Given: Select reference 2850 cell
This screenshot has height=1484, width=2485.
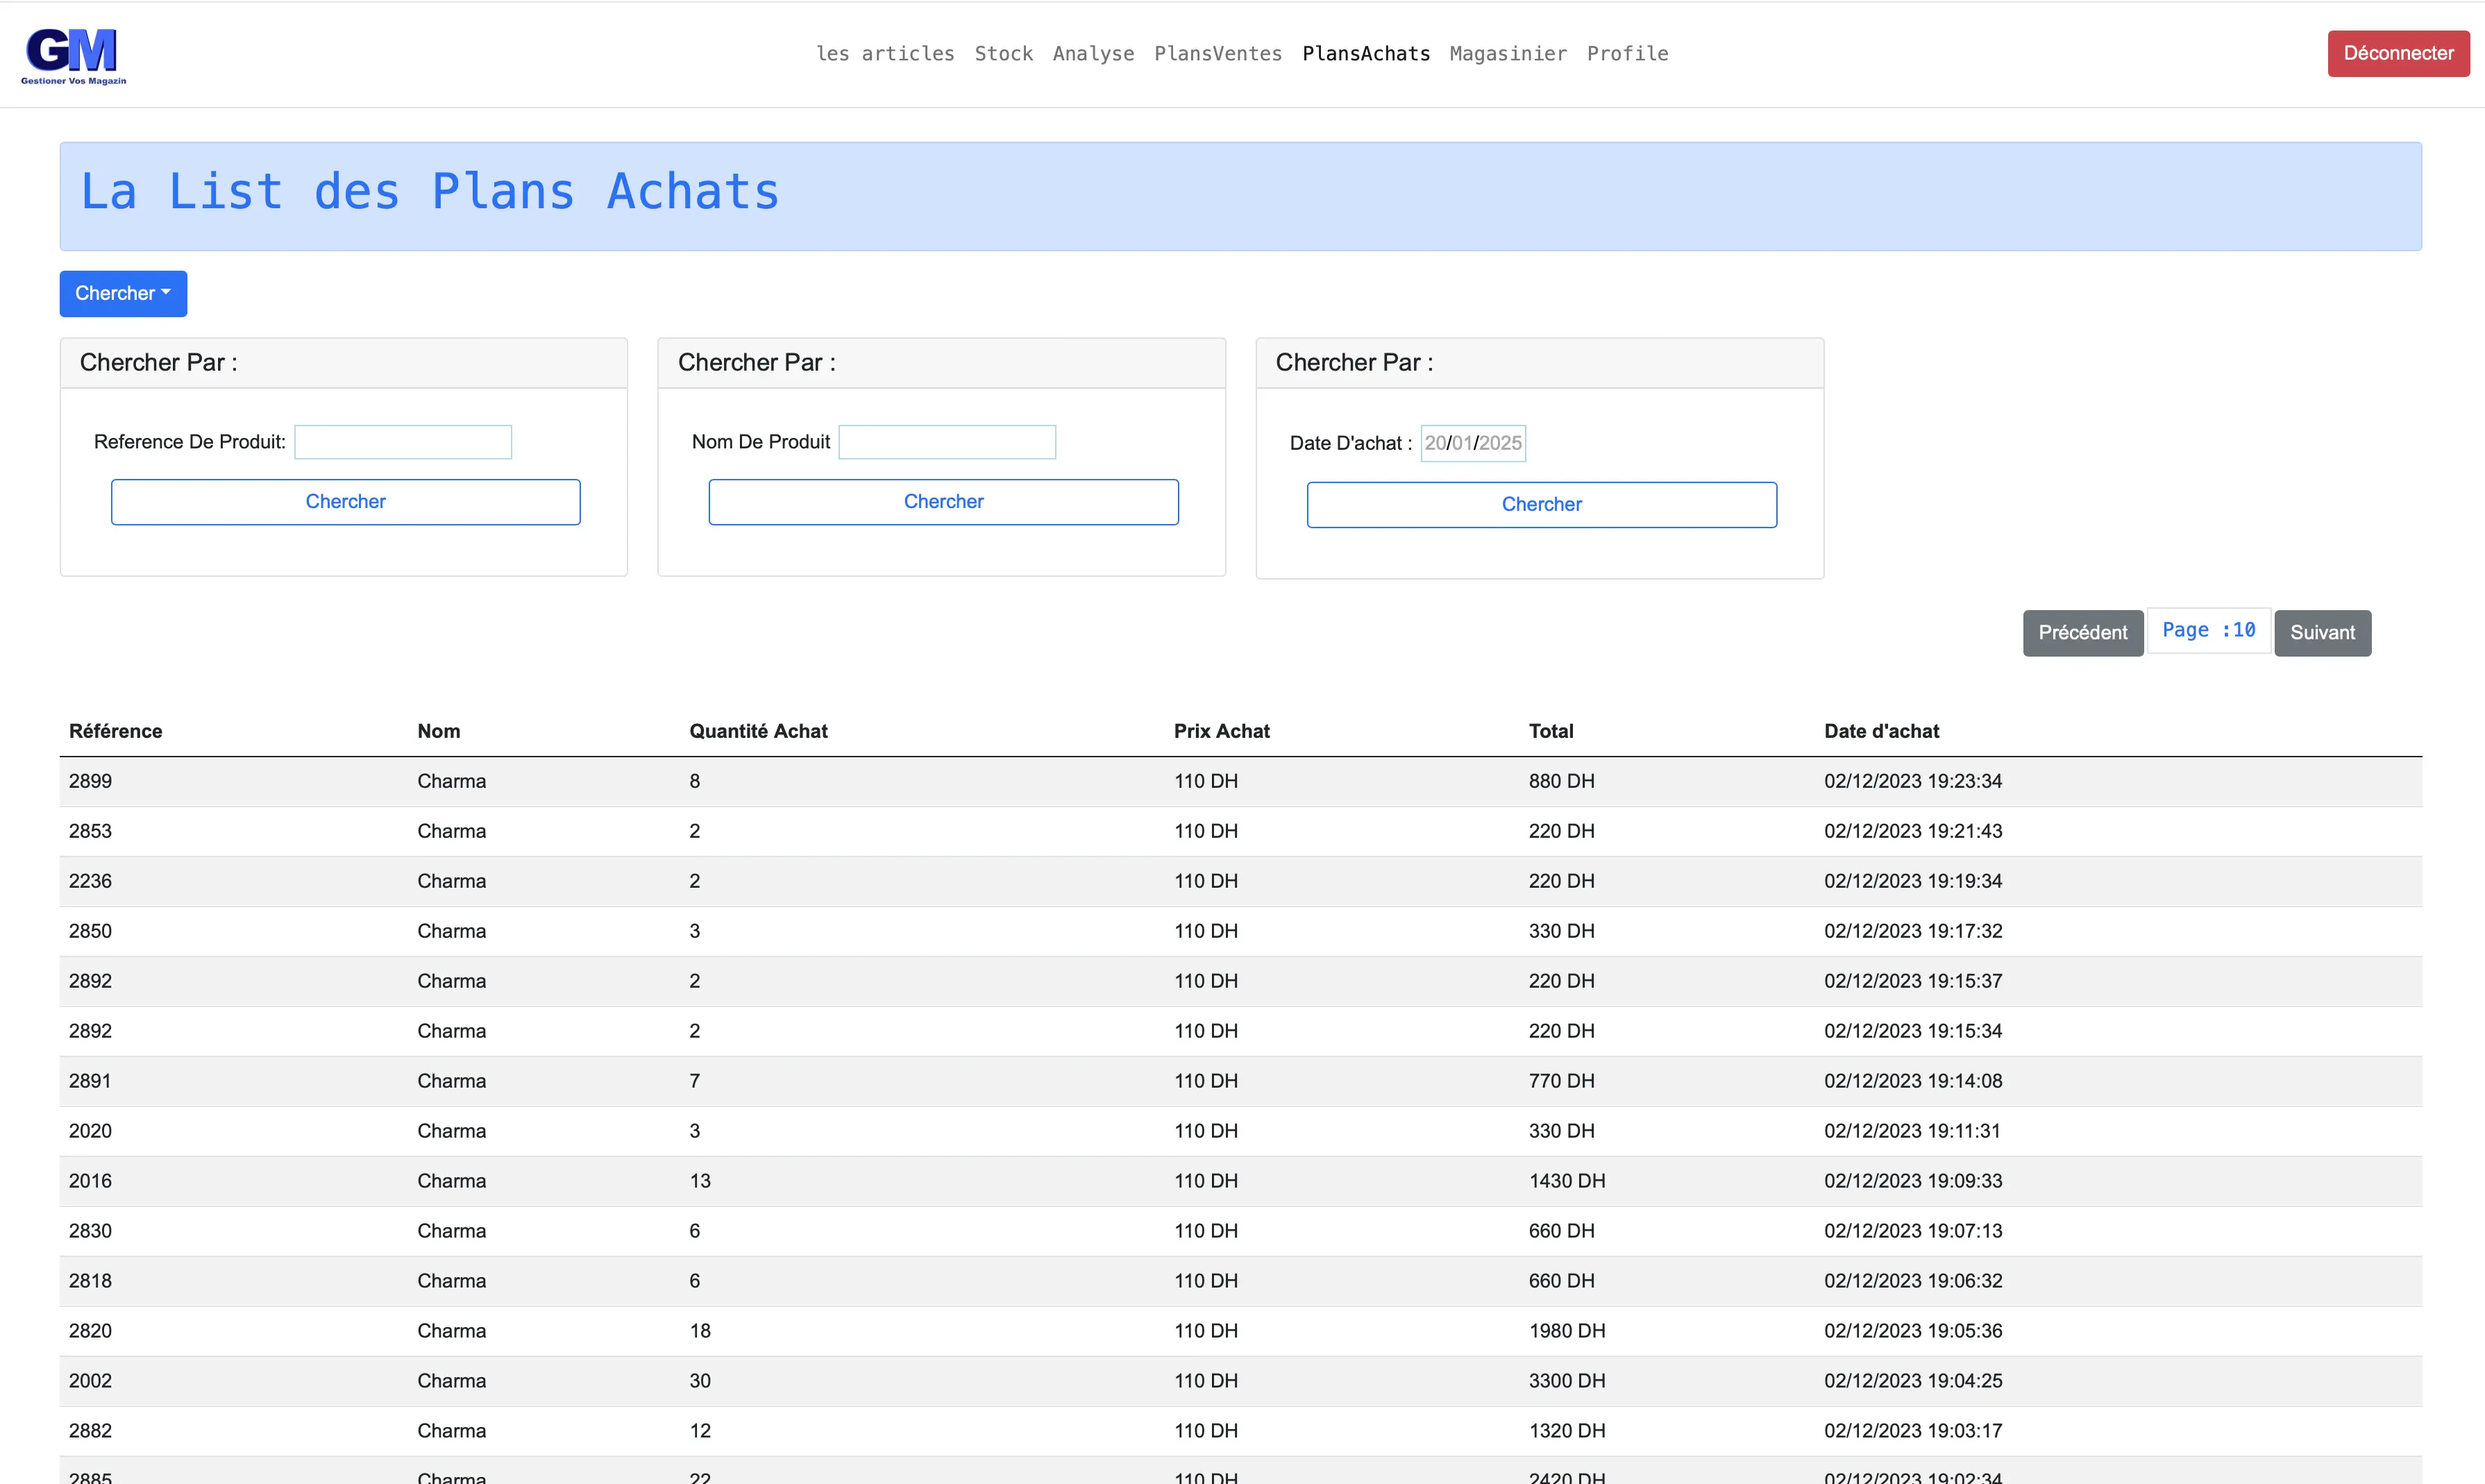Looking at the screenshot, I should pos(90,931).
